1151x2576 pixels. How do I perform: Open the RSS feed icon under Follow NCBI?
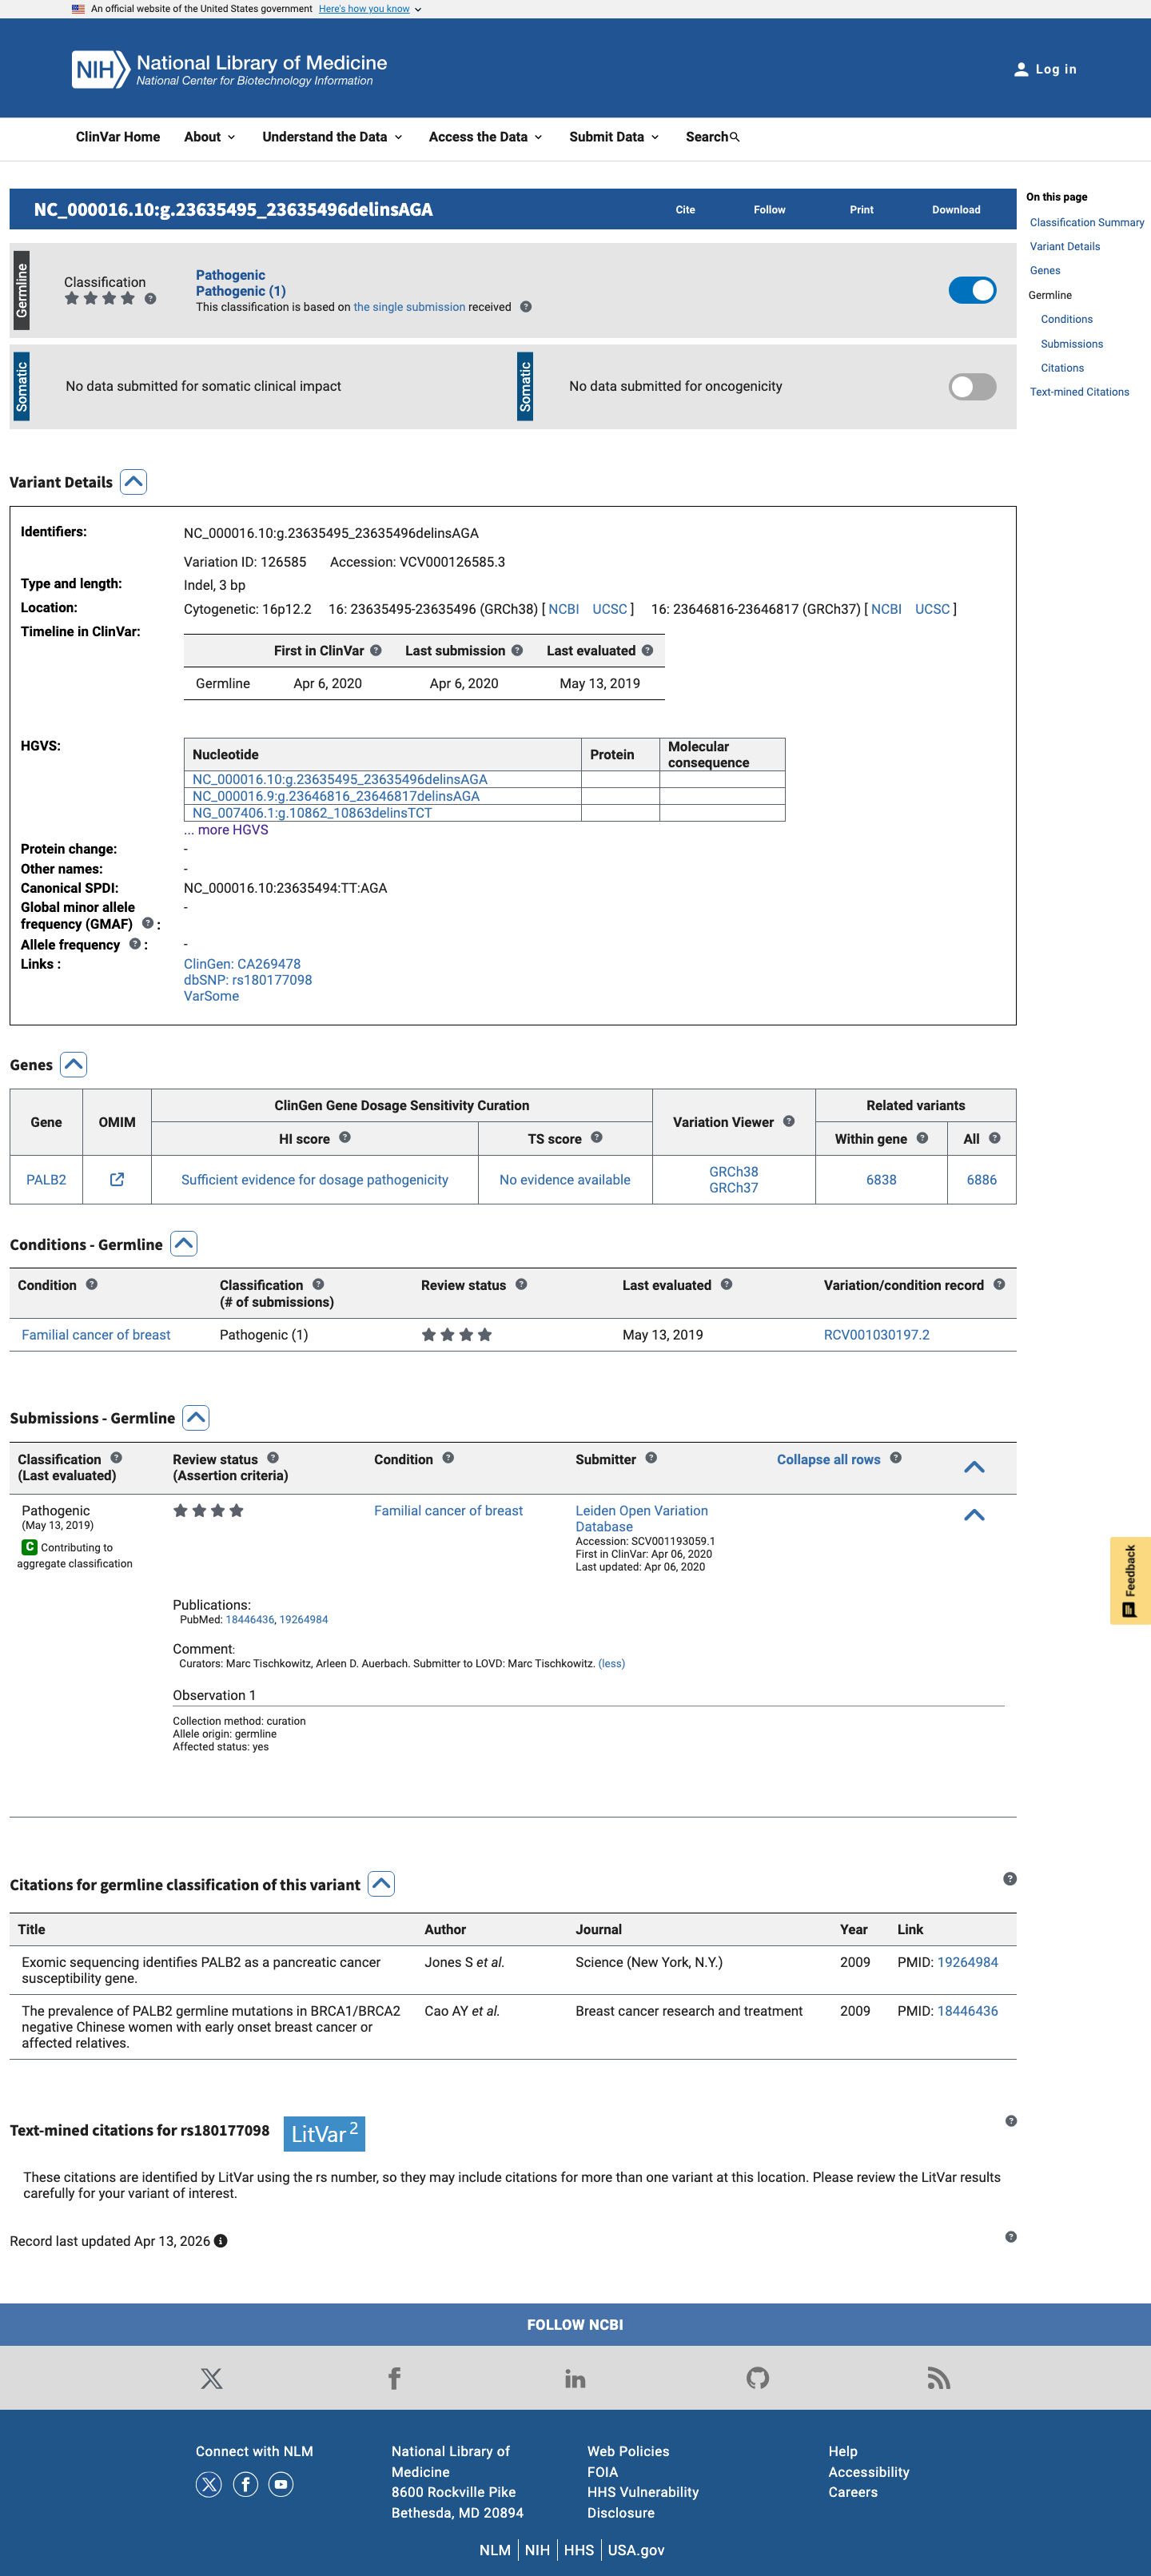tap(938, 2378)
